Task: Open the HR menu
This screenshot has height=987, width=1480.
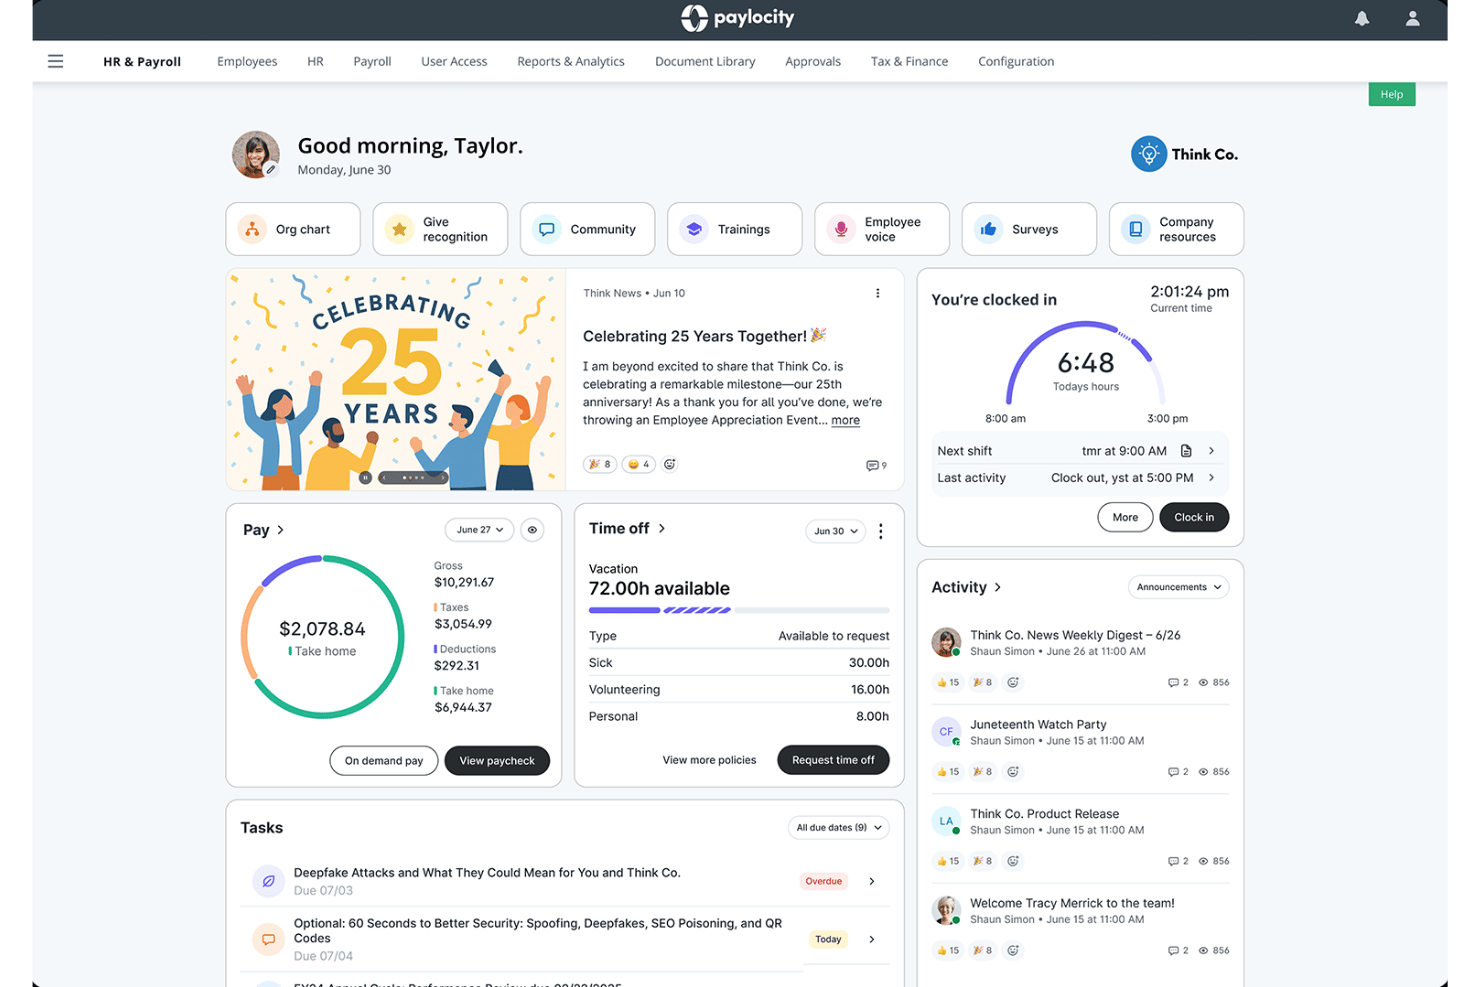Action: click(x=315, y=61)
